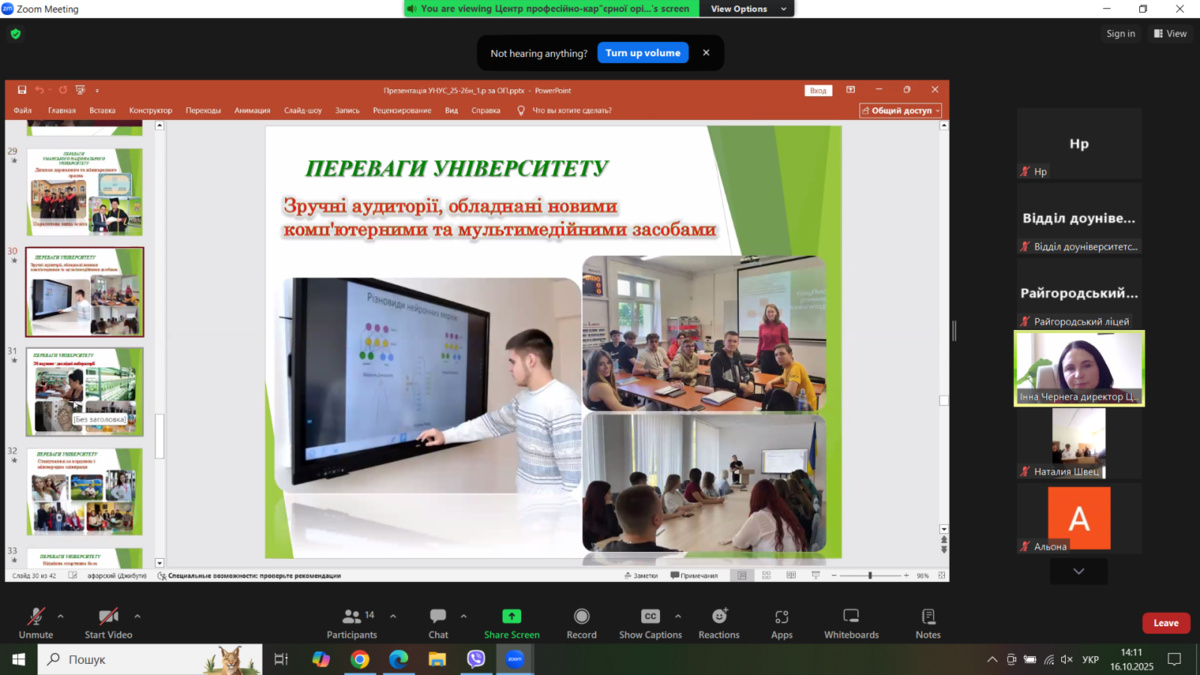1200x675 pixels.
Task: Open the Reactions menu
Action: click(719, 623)
